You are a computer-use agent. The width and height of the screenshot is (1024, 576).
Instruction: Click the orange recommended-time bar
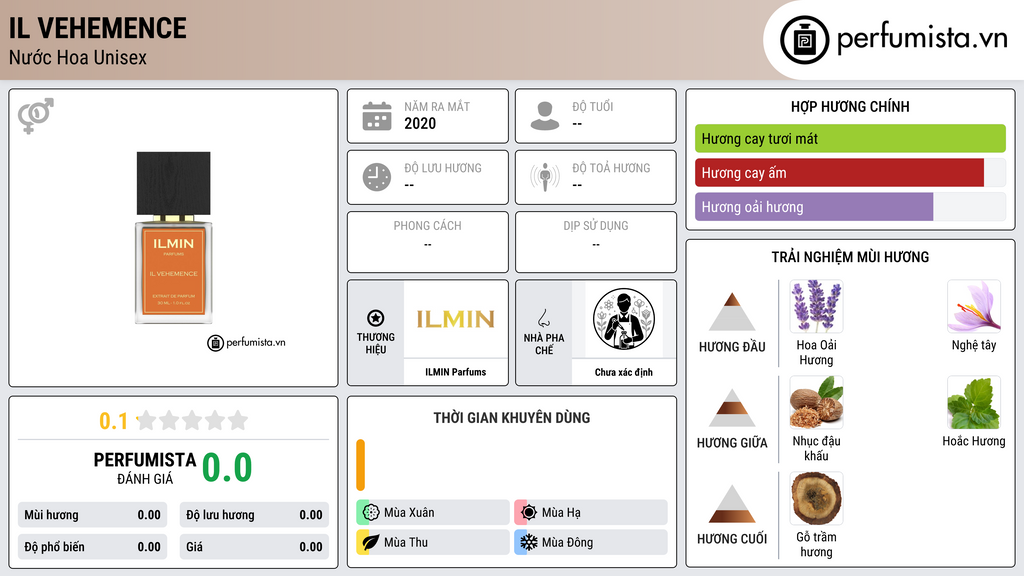tap(360, 465)
